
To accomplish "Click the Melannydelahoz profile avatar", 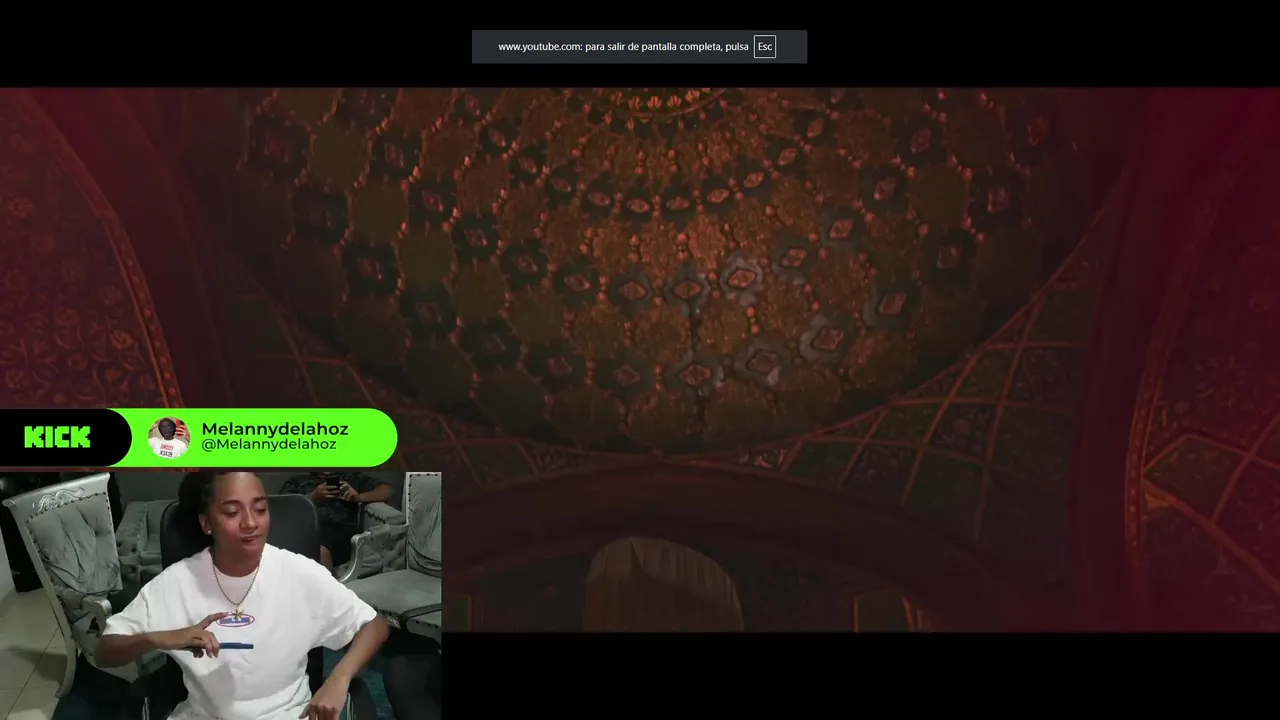I will tap(169, 437).
